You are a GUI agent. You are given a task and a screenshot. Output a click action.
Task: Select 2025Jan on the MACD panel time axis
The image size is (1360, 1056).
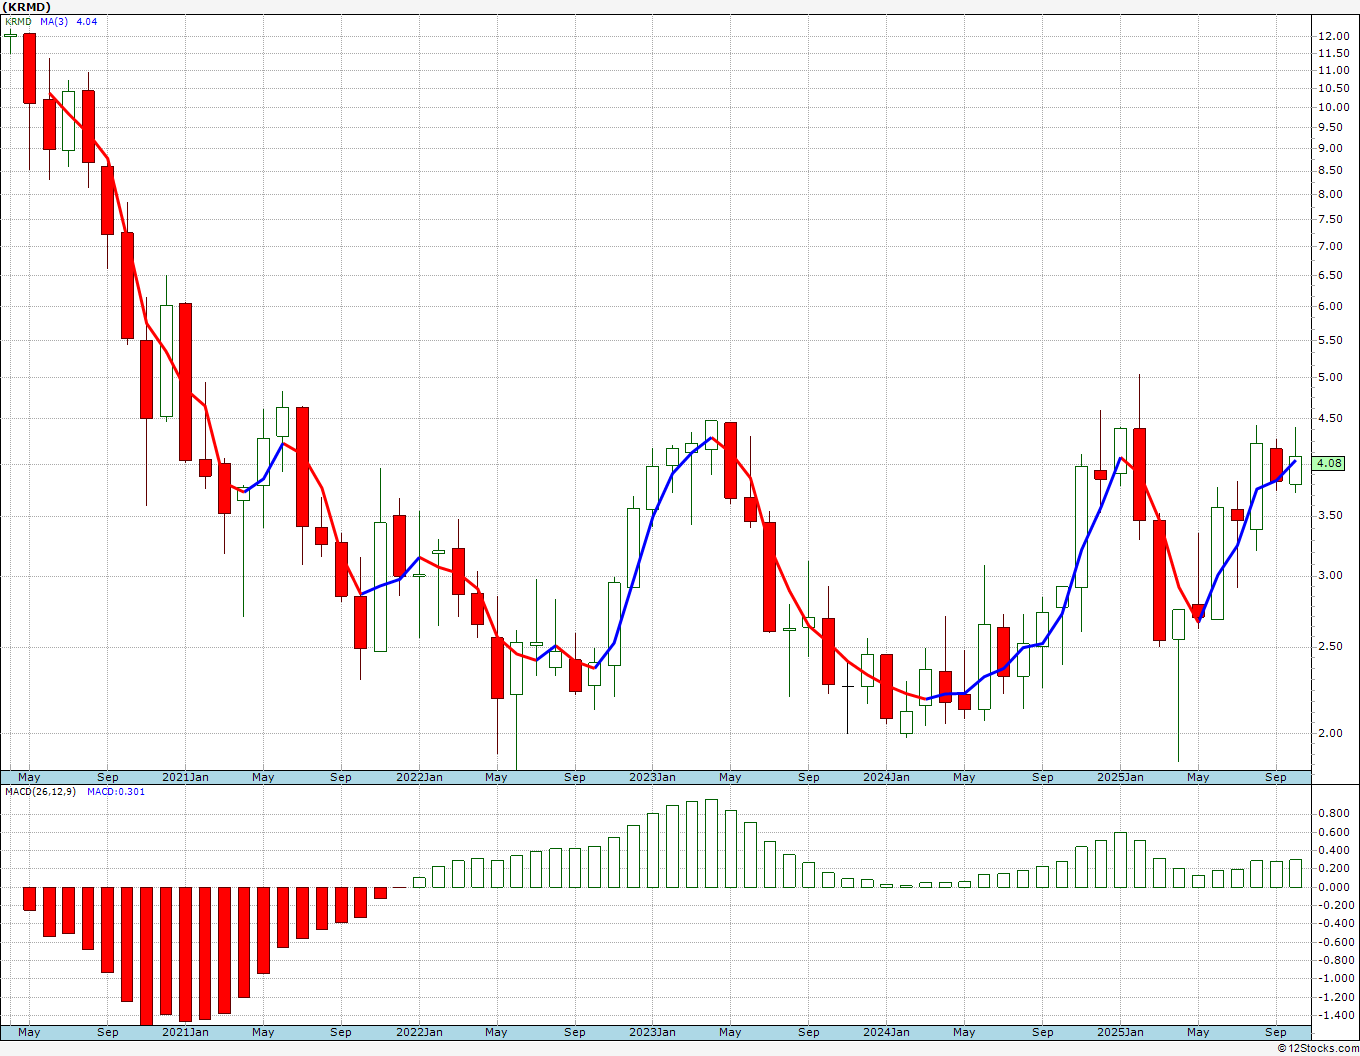pos(1120,1032)
